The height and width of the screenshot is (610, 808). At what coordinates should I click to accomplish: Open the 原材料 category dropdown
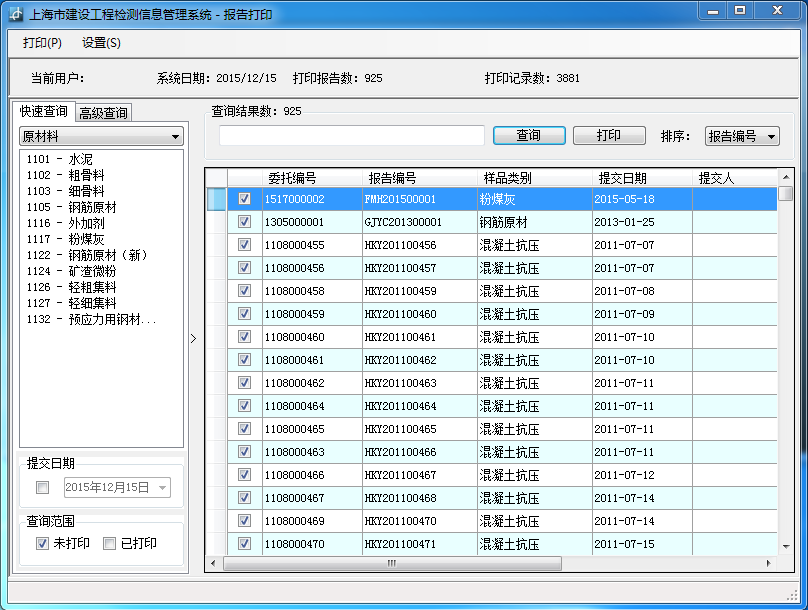coord(175,137)
